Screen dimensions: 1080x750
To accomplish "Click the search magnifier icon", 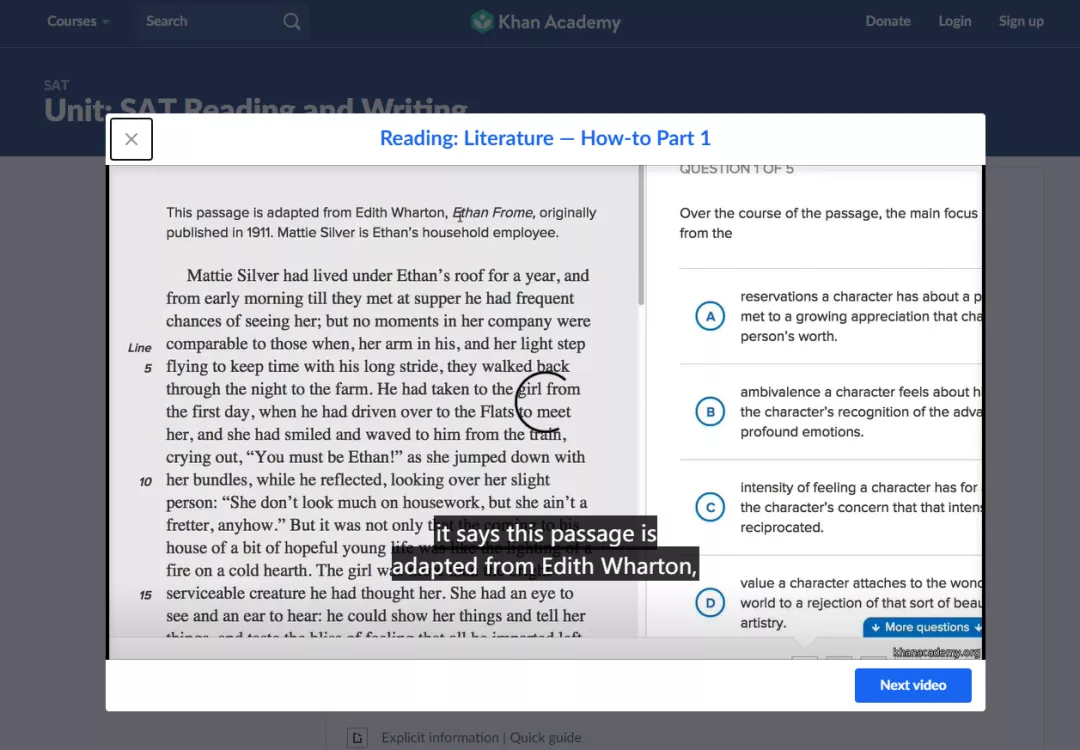I will point(292,21).
